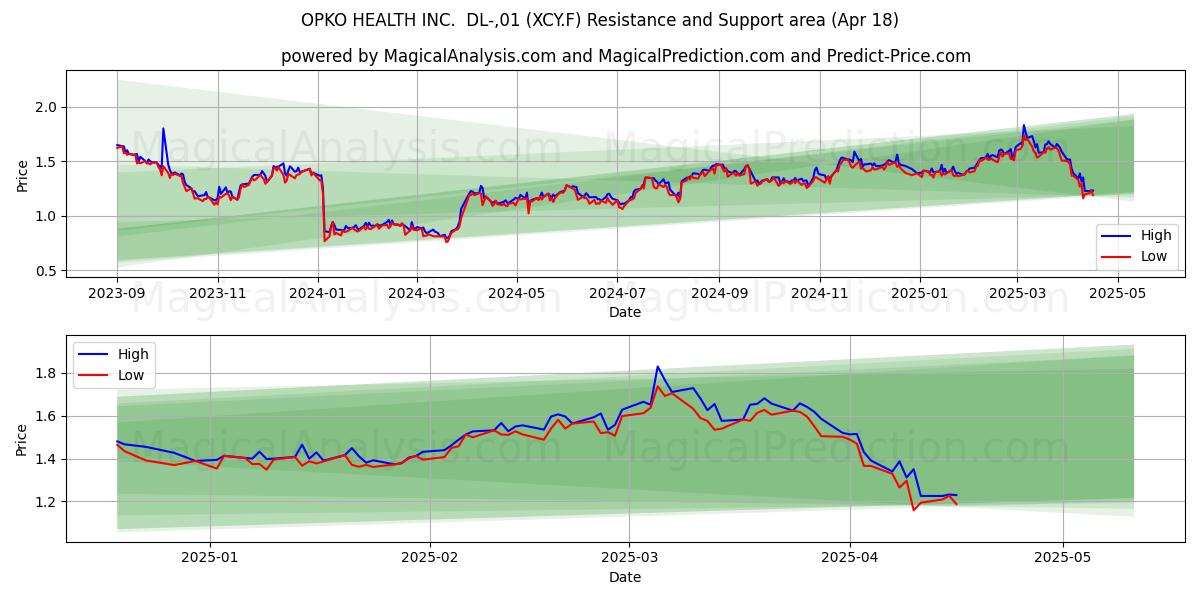Select the '2024-01' x-axis label on top chart

(x=318, y=294)
